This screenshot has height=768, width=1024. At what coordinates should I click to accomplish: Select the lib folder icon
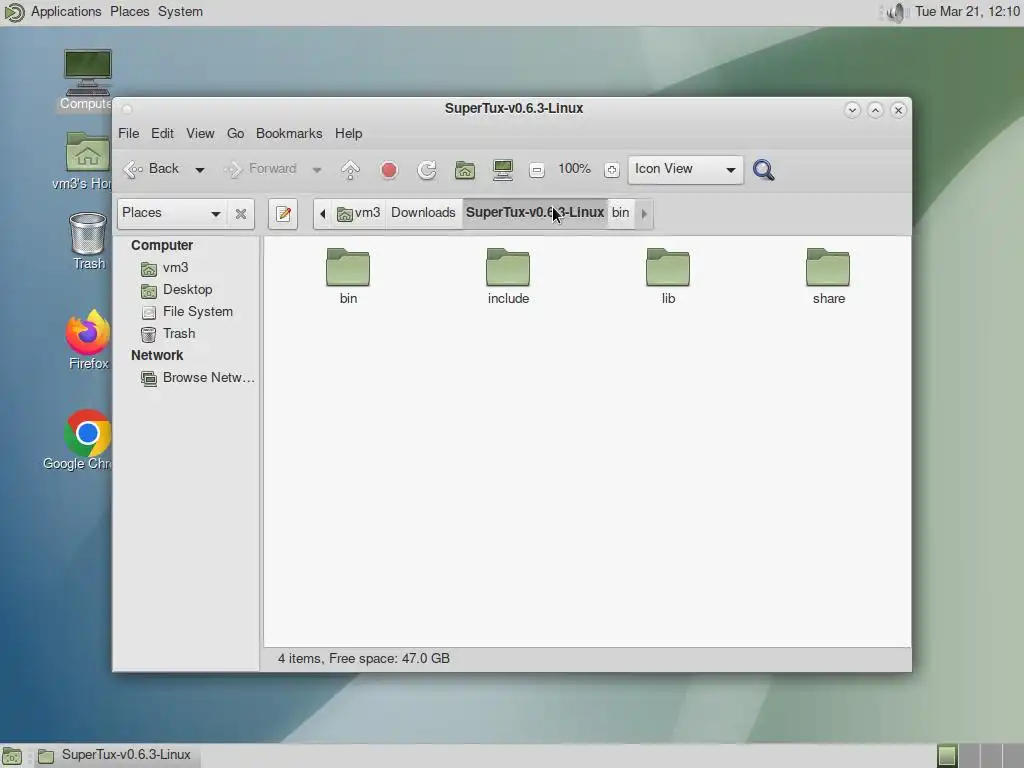pyautogui.click(x=668, y=266)
